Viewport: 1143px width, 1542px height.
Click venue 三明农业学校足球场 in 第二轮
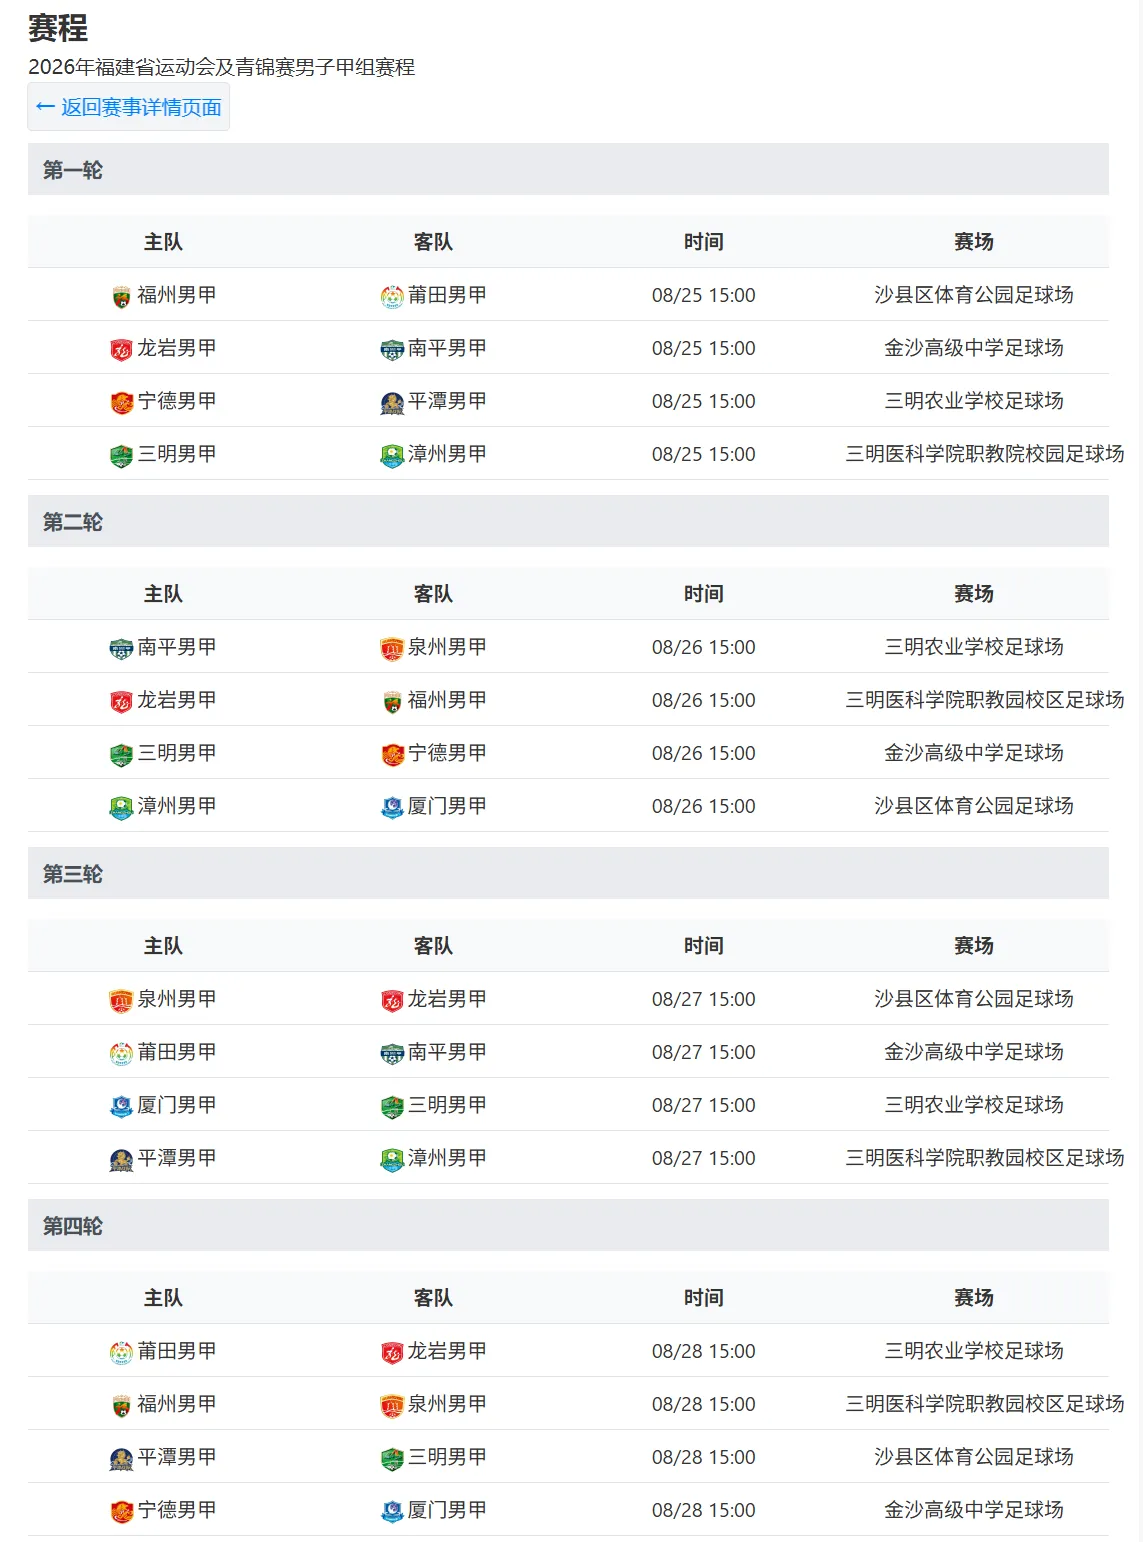(974, 646)
